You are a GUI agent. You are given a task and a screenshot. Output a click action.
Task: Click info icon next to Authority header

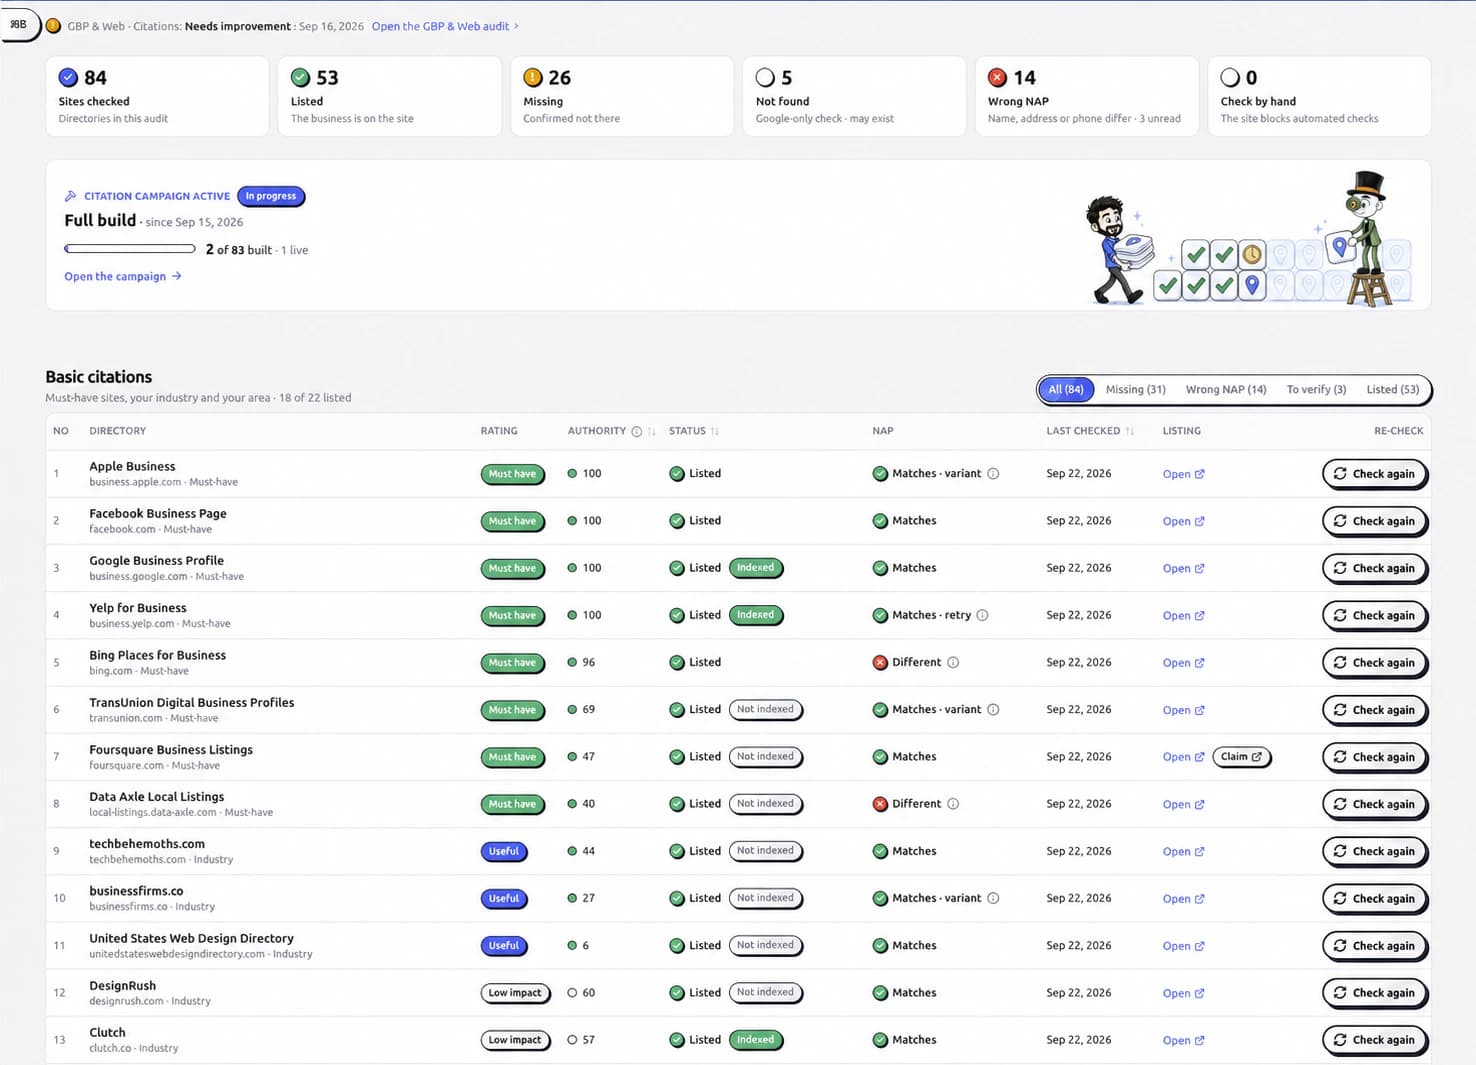(637, 431)
